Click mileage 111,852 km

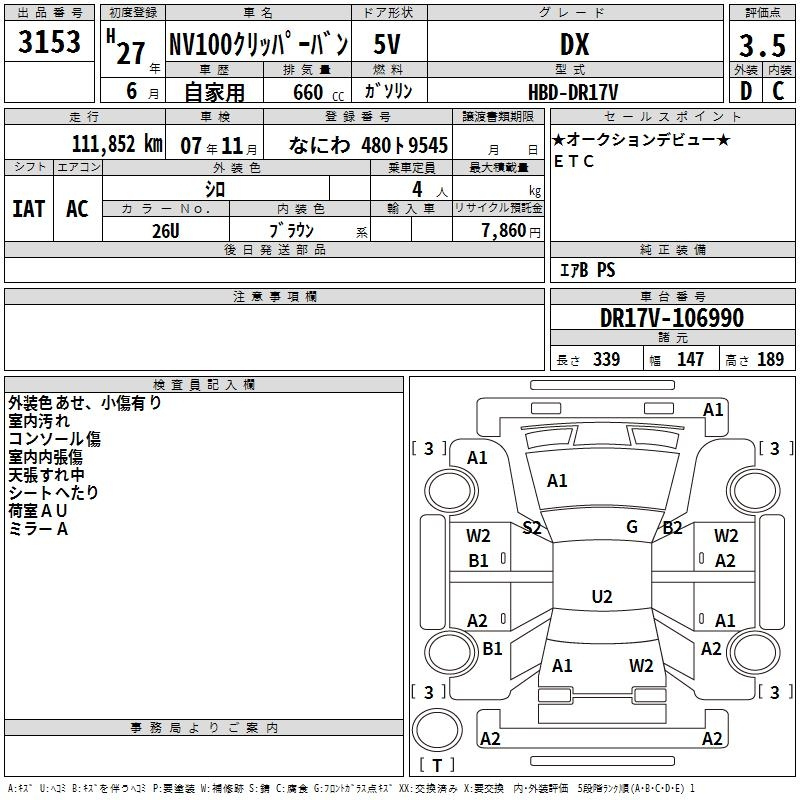pyautogui.click(x=117, y=144)
